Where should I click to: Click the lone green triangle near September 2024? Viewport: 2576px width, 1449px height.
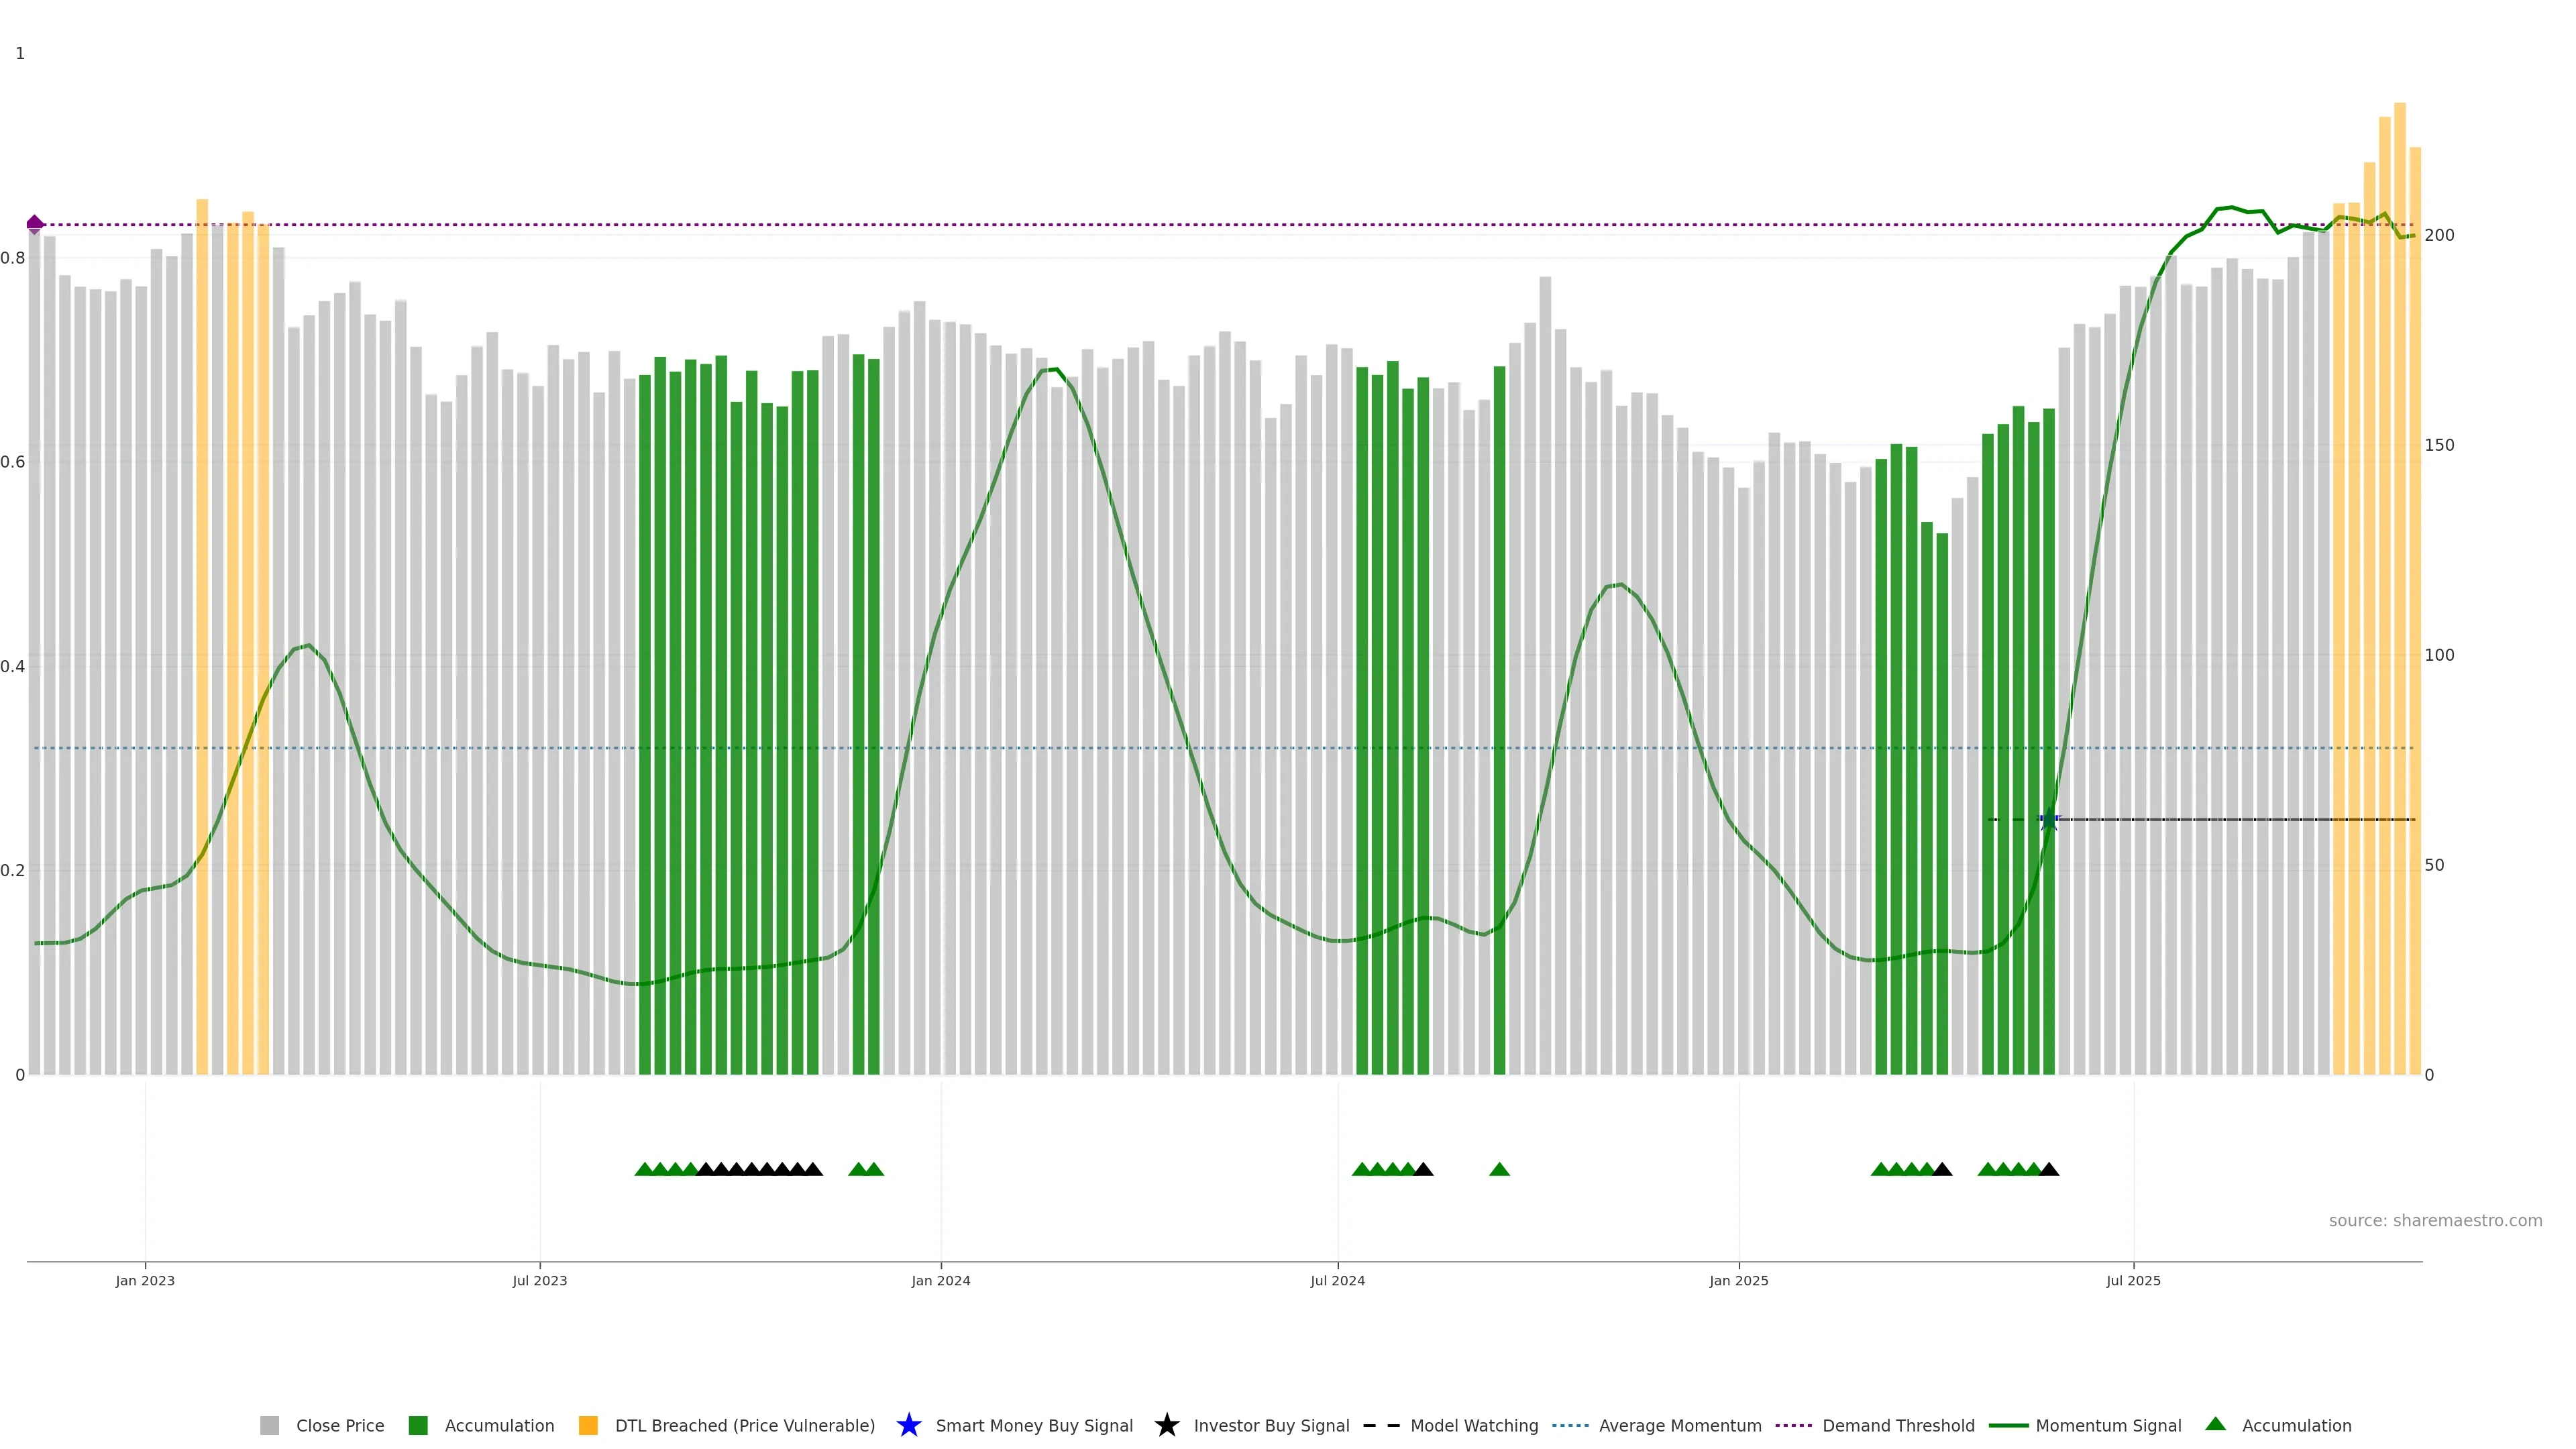pyautogui.click(x=1499, y=1169)
